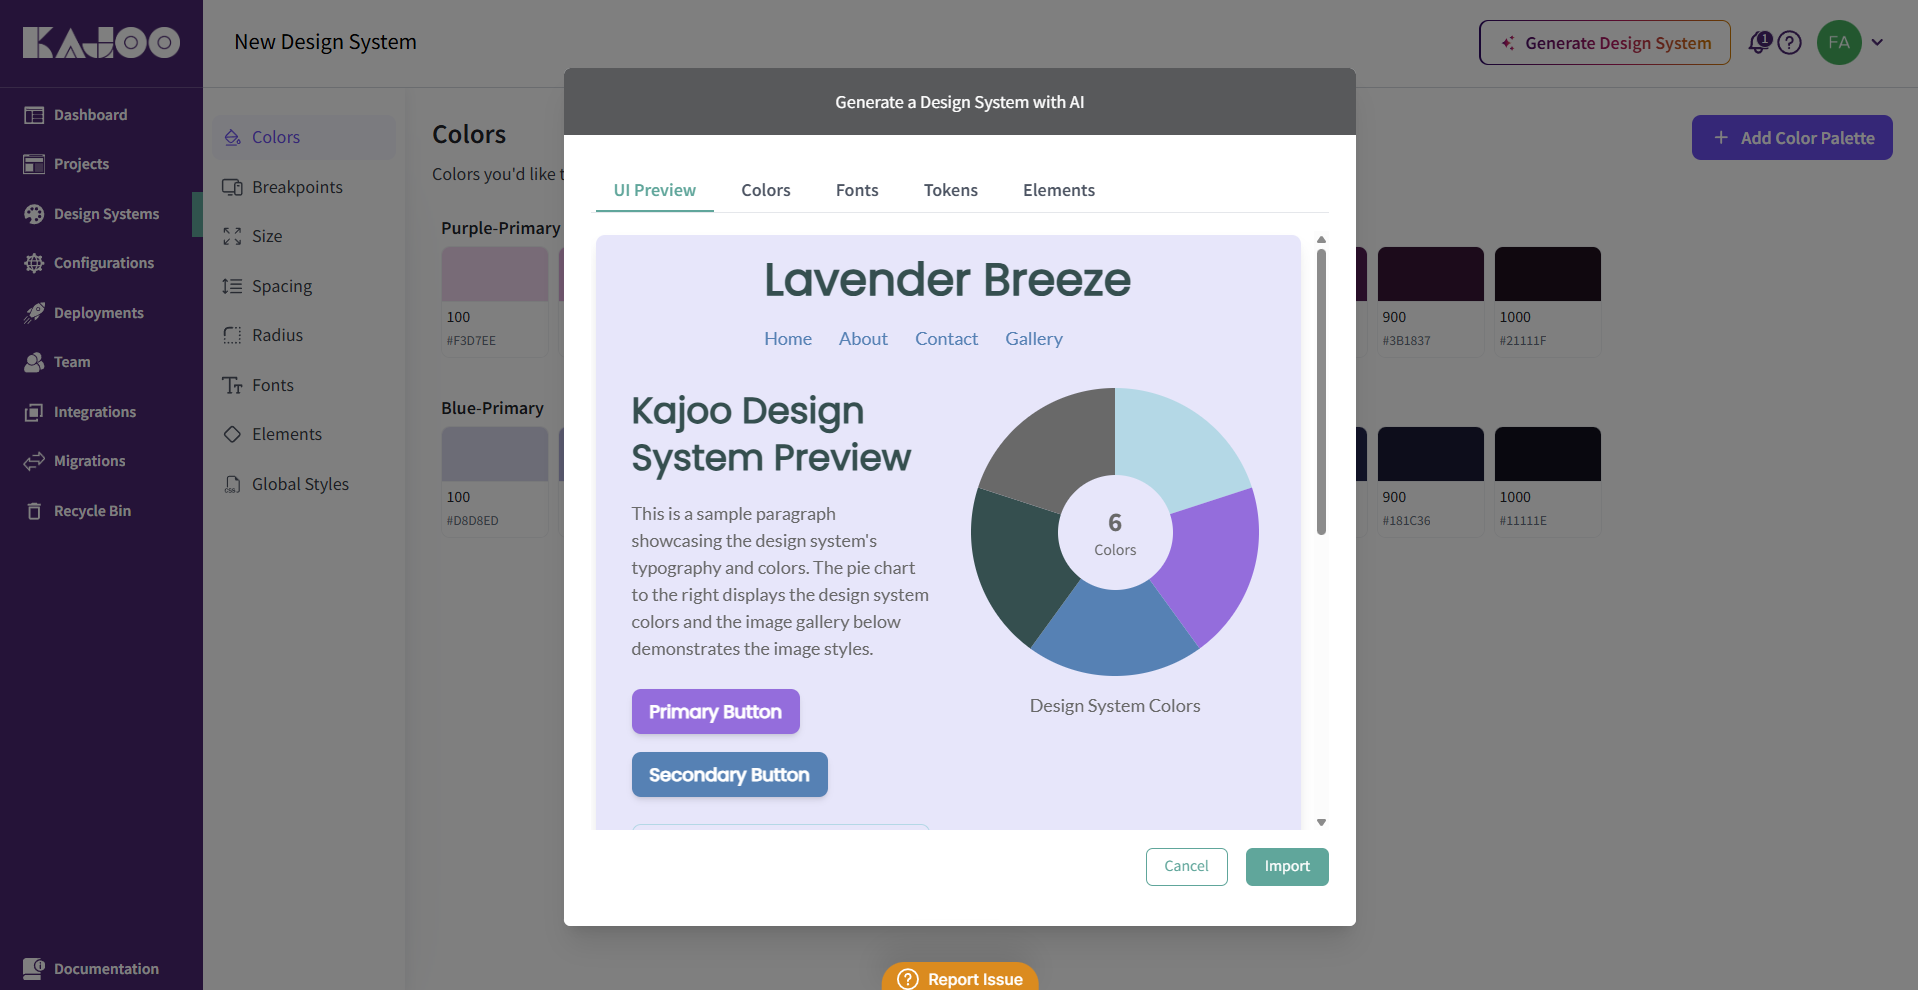Click the Primary Button in preview
1918x990 pixels.
pyautogui.click(x=716, y=711)
